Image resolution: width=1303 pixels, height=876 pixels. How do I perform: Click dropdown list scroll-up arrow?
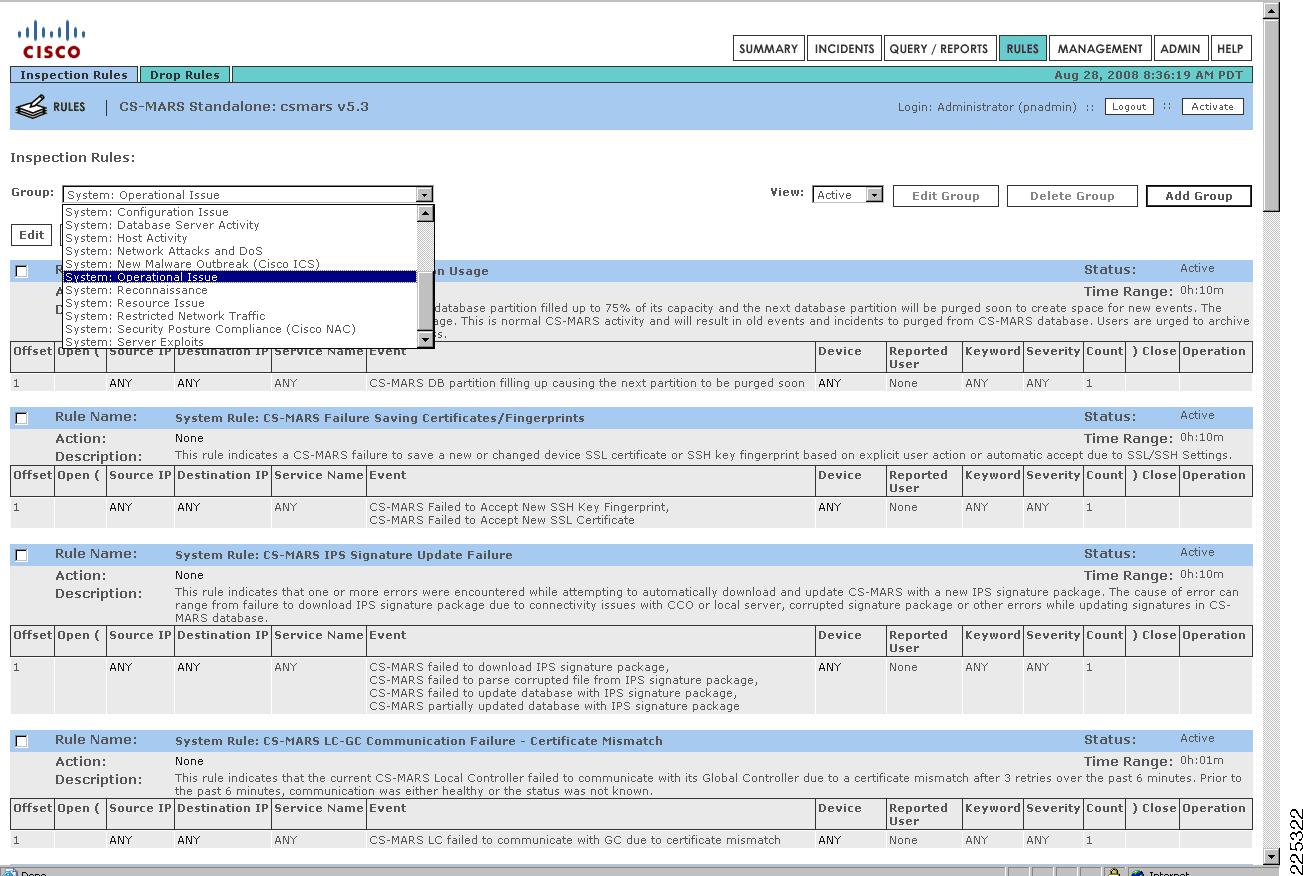[x=425, y=213]
